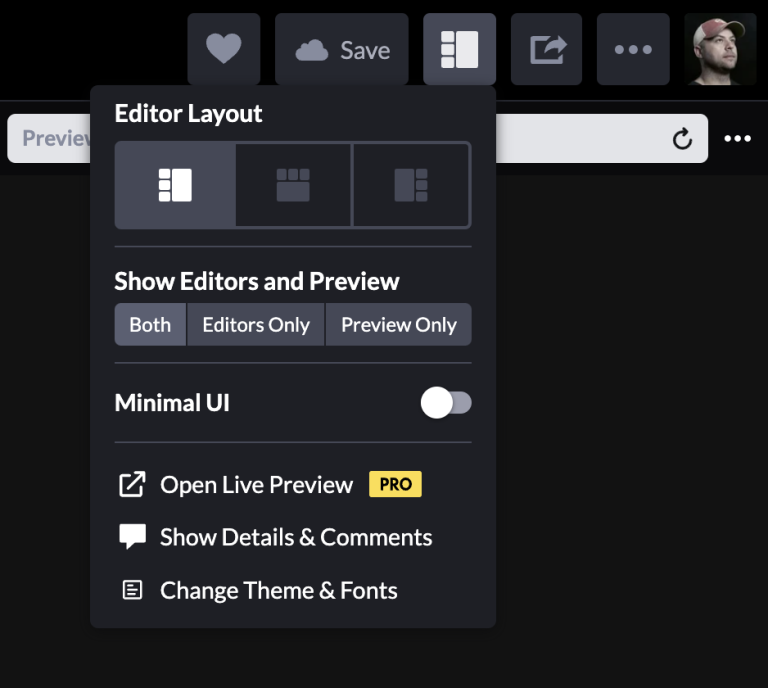The width and height of the screenshot is (768, 688).
Task: Open the three-dots more menu in header
Action: pos(633,49)
